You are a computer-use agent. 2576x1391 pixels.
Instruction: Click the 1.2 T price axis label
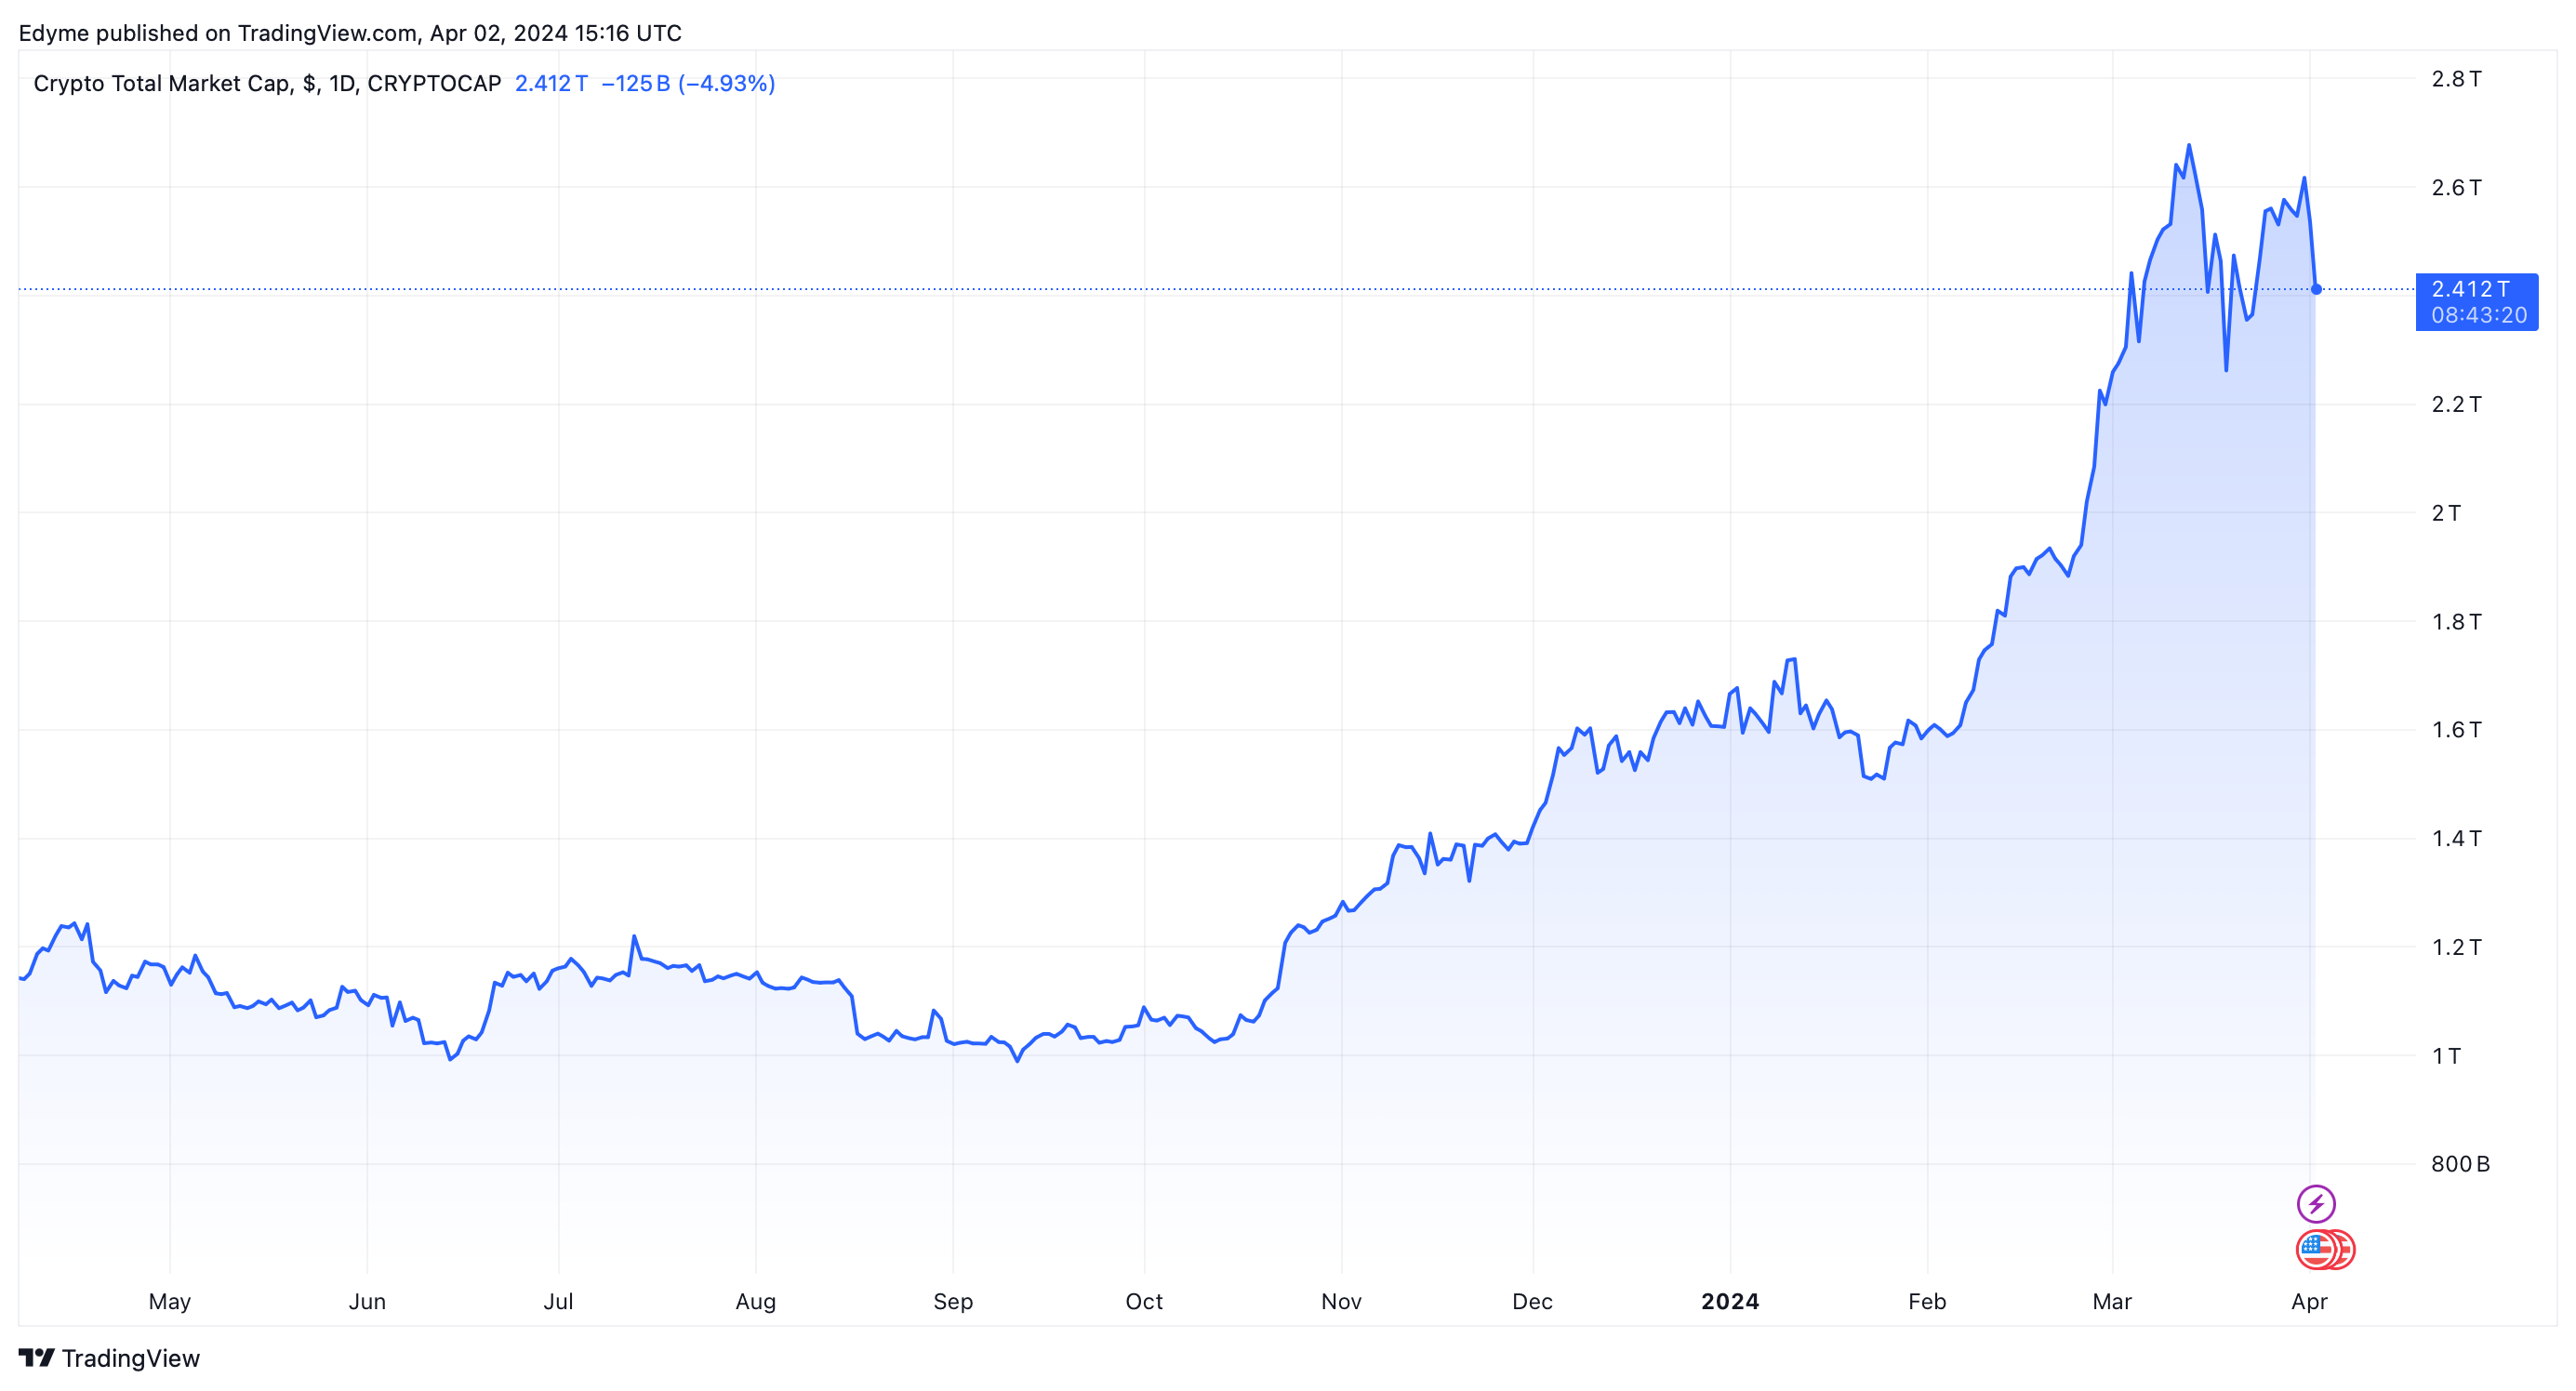tap(2456, 946)
